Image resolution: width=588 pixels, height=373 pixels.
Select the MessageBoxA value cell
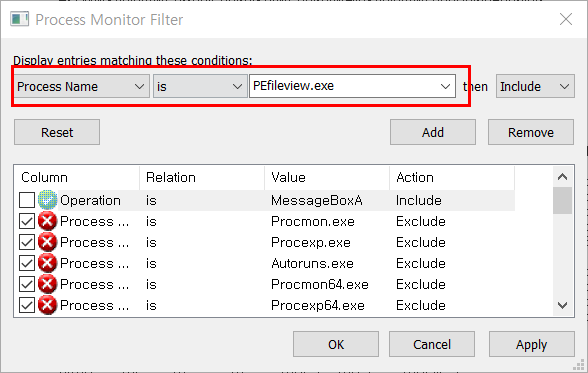coord(316,201)
